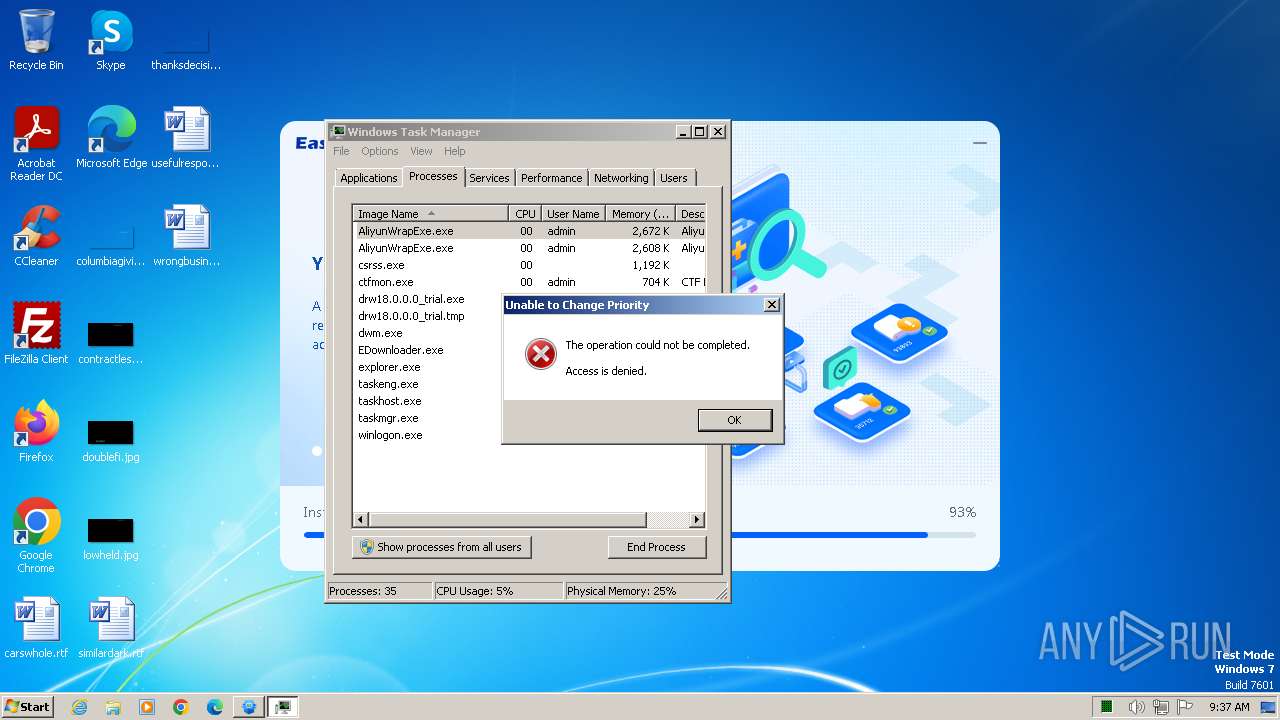Open the Microsoft Edge desktop shortcut

tap(111, 138)
